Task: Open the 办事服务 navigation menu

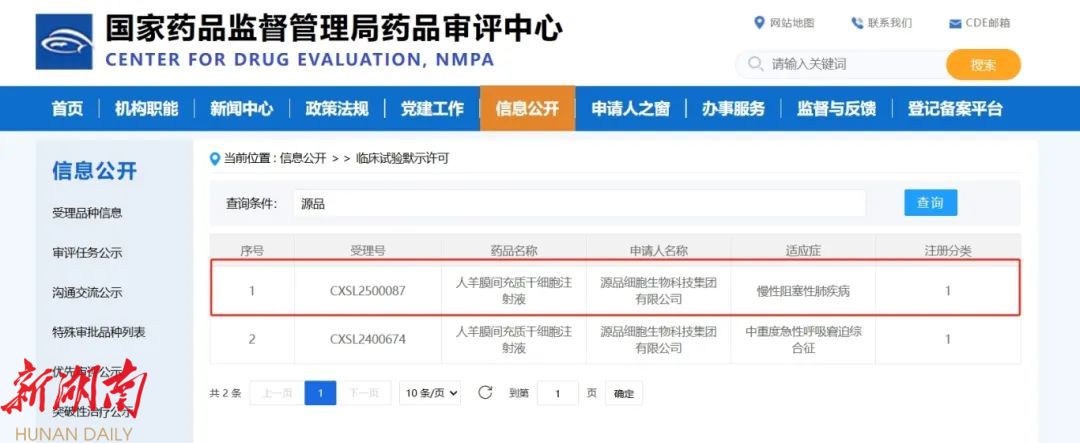Action: 733,109
